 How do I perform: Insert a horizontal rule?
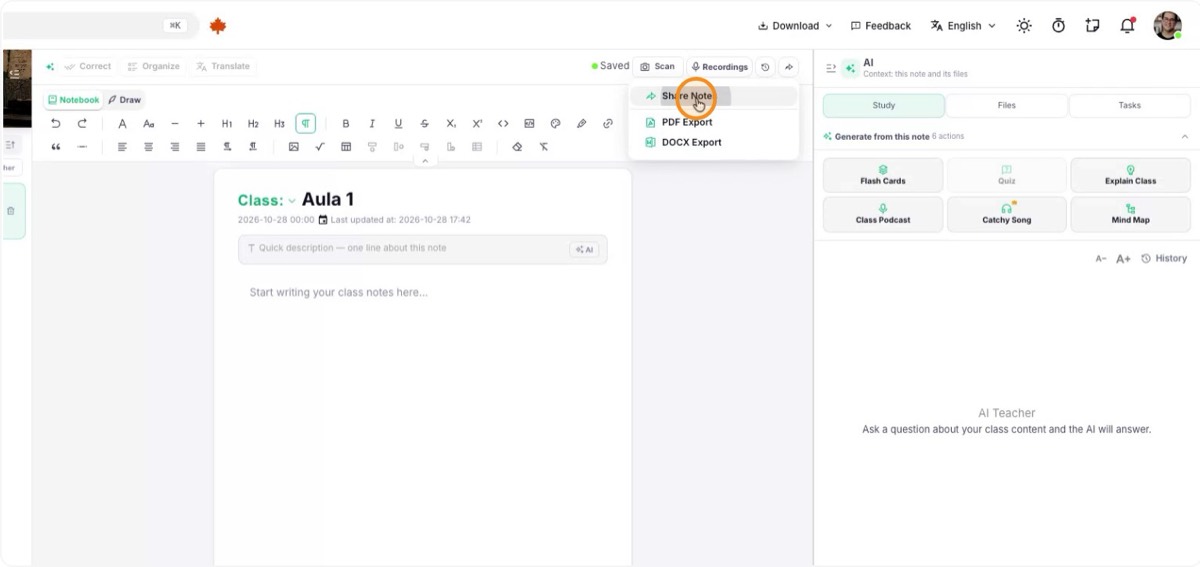pos(82,147)
